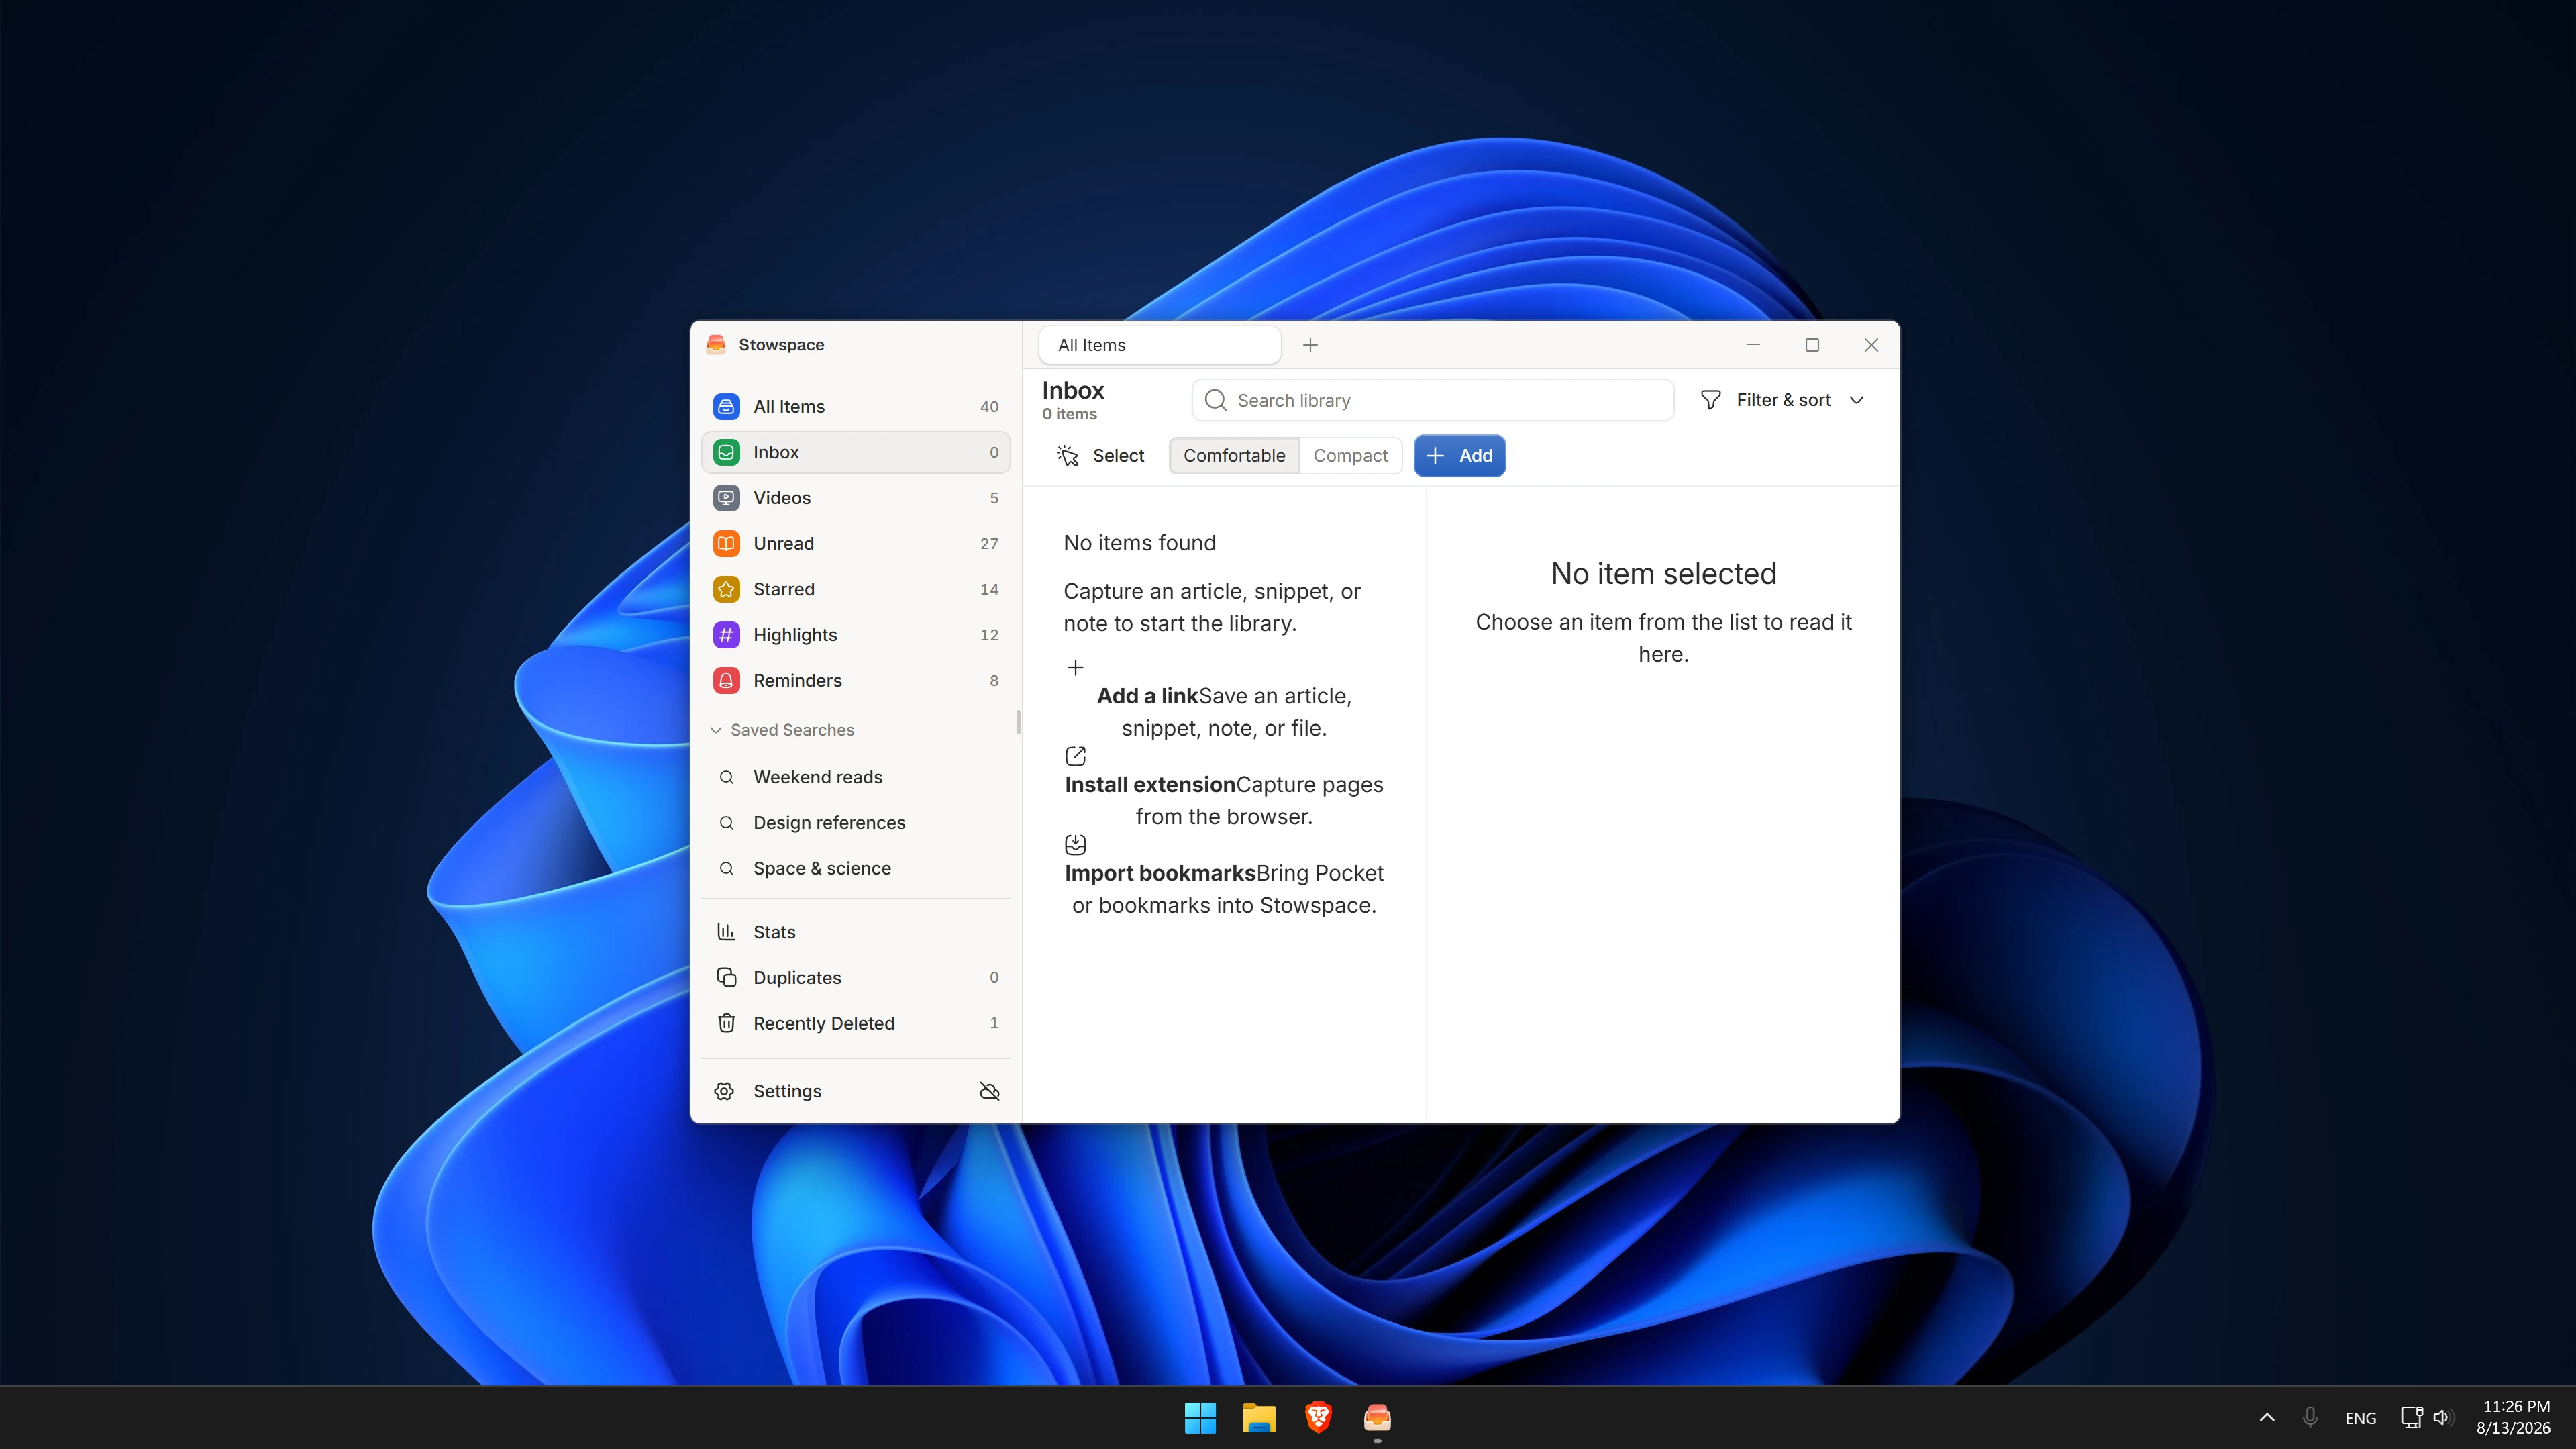This screenshot has height=1449, width=2576.
Task: Click the Starred star icon
Action: click(726, 589)
